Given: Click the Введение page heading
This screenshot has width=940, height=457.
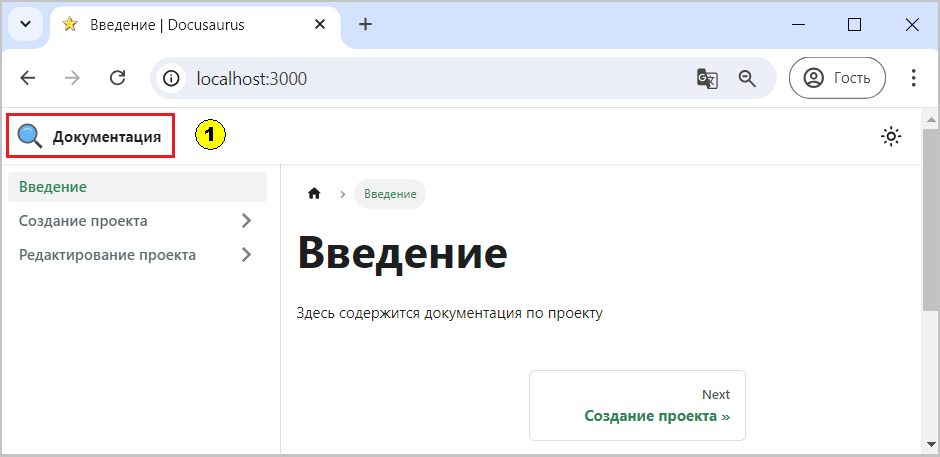Looking at the screenshot, I should tap(403, 252).
